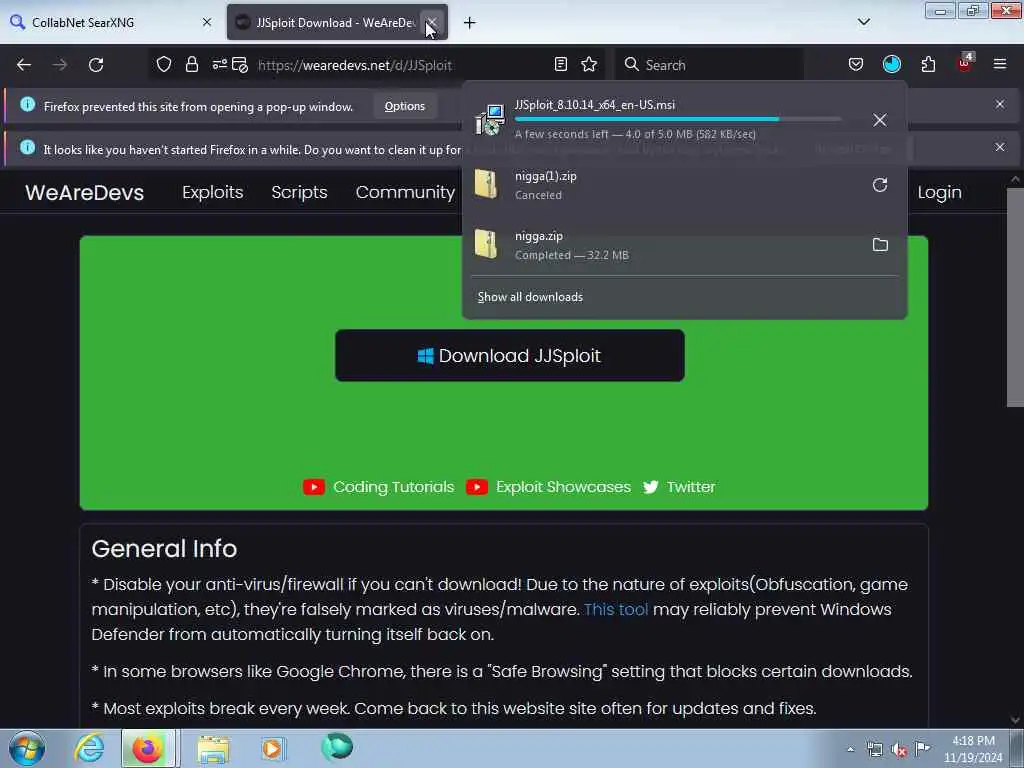Open a new tab with the plus button
The width and height of the screenshot is (1024, 768).
pos(469,23)
